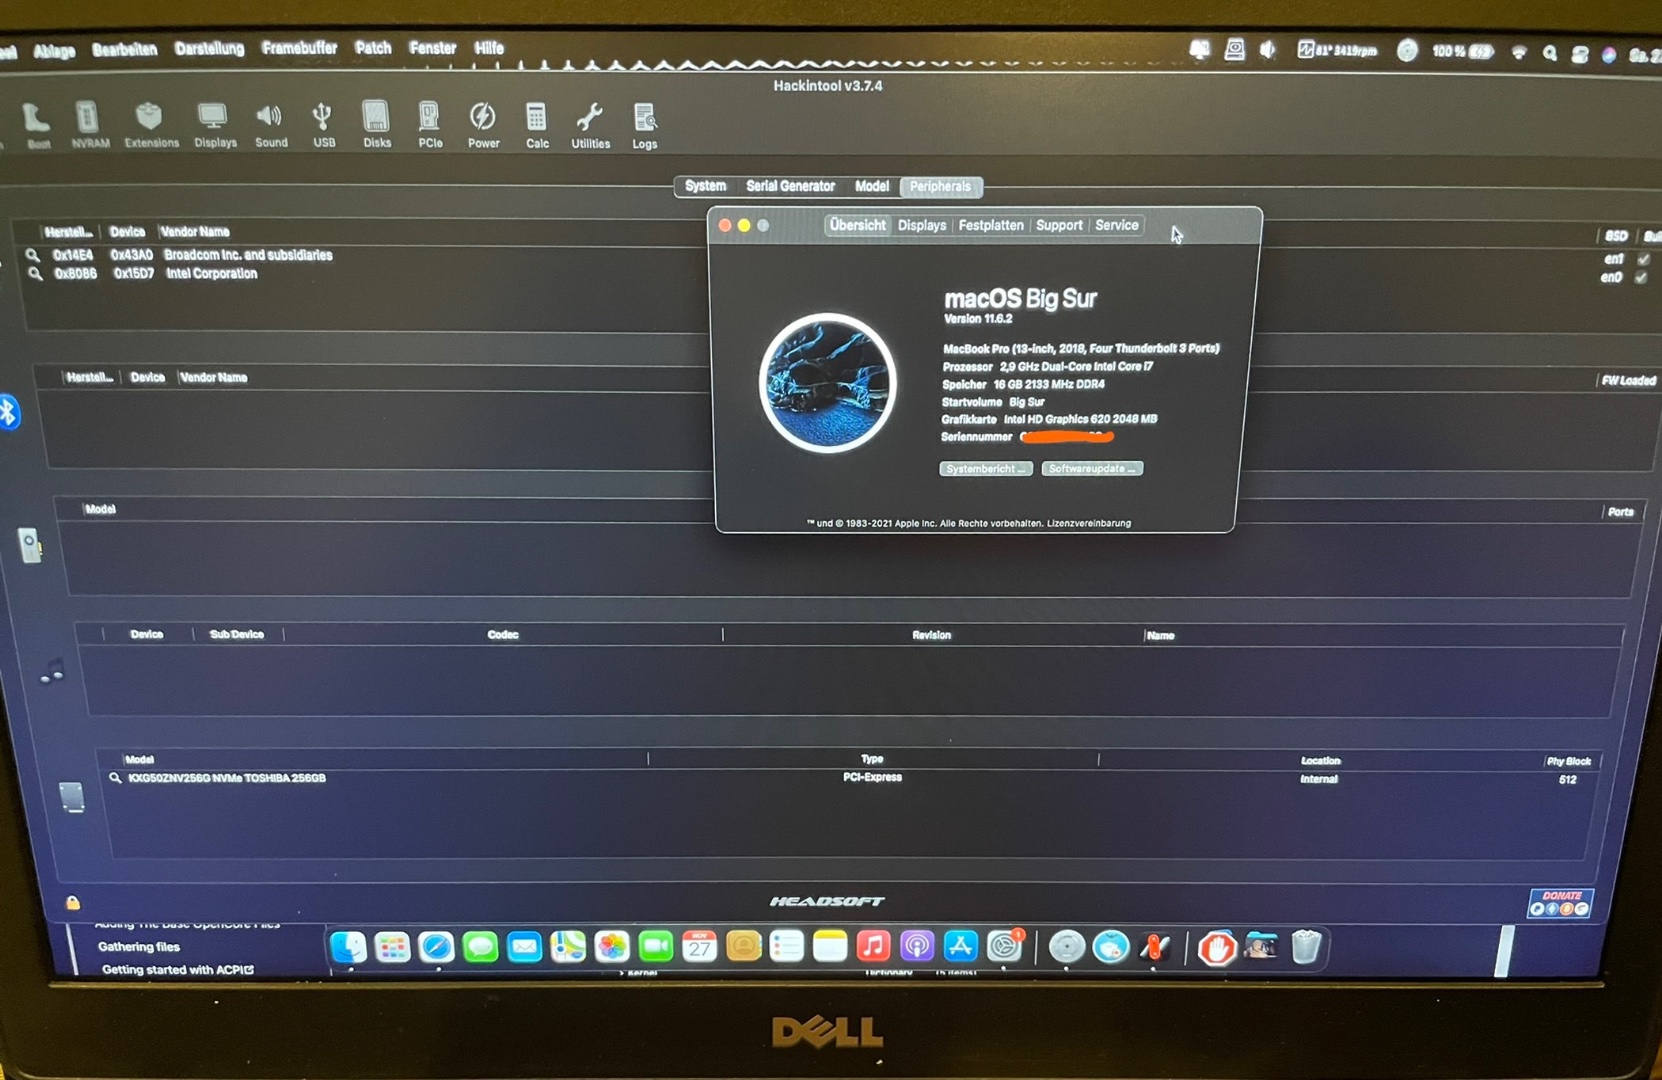1662x1080 pixels.
Task: Open the PCIe toolbar section
Action: click(x=430, y=126)
